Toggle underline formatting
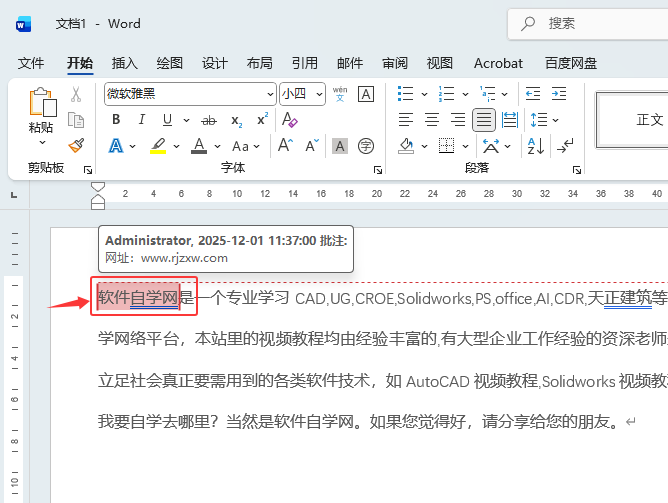 click(x=167, y=120)
